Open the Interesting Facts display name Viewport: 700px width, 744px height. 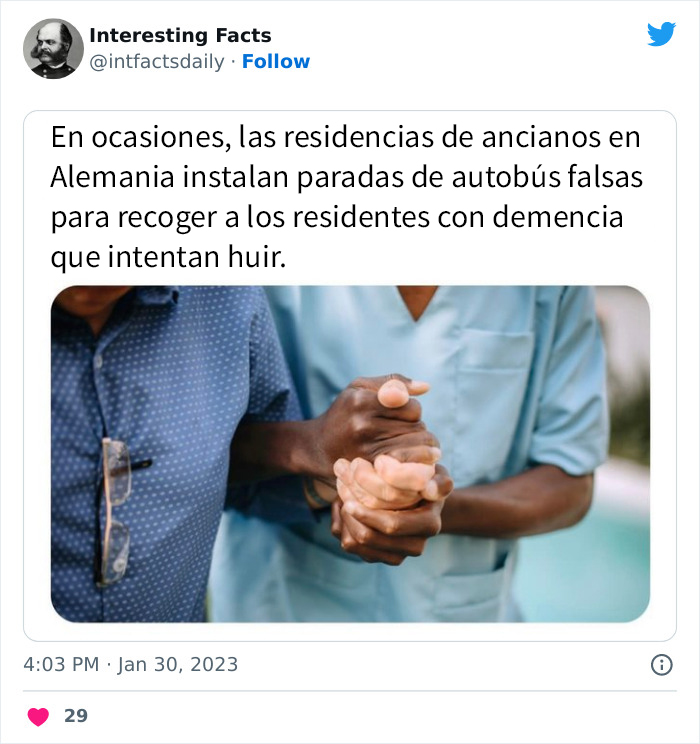click(x=180, y=36)
